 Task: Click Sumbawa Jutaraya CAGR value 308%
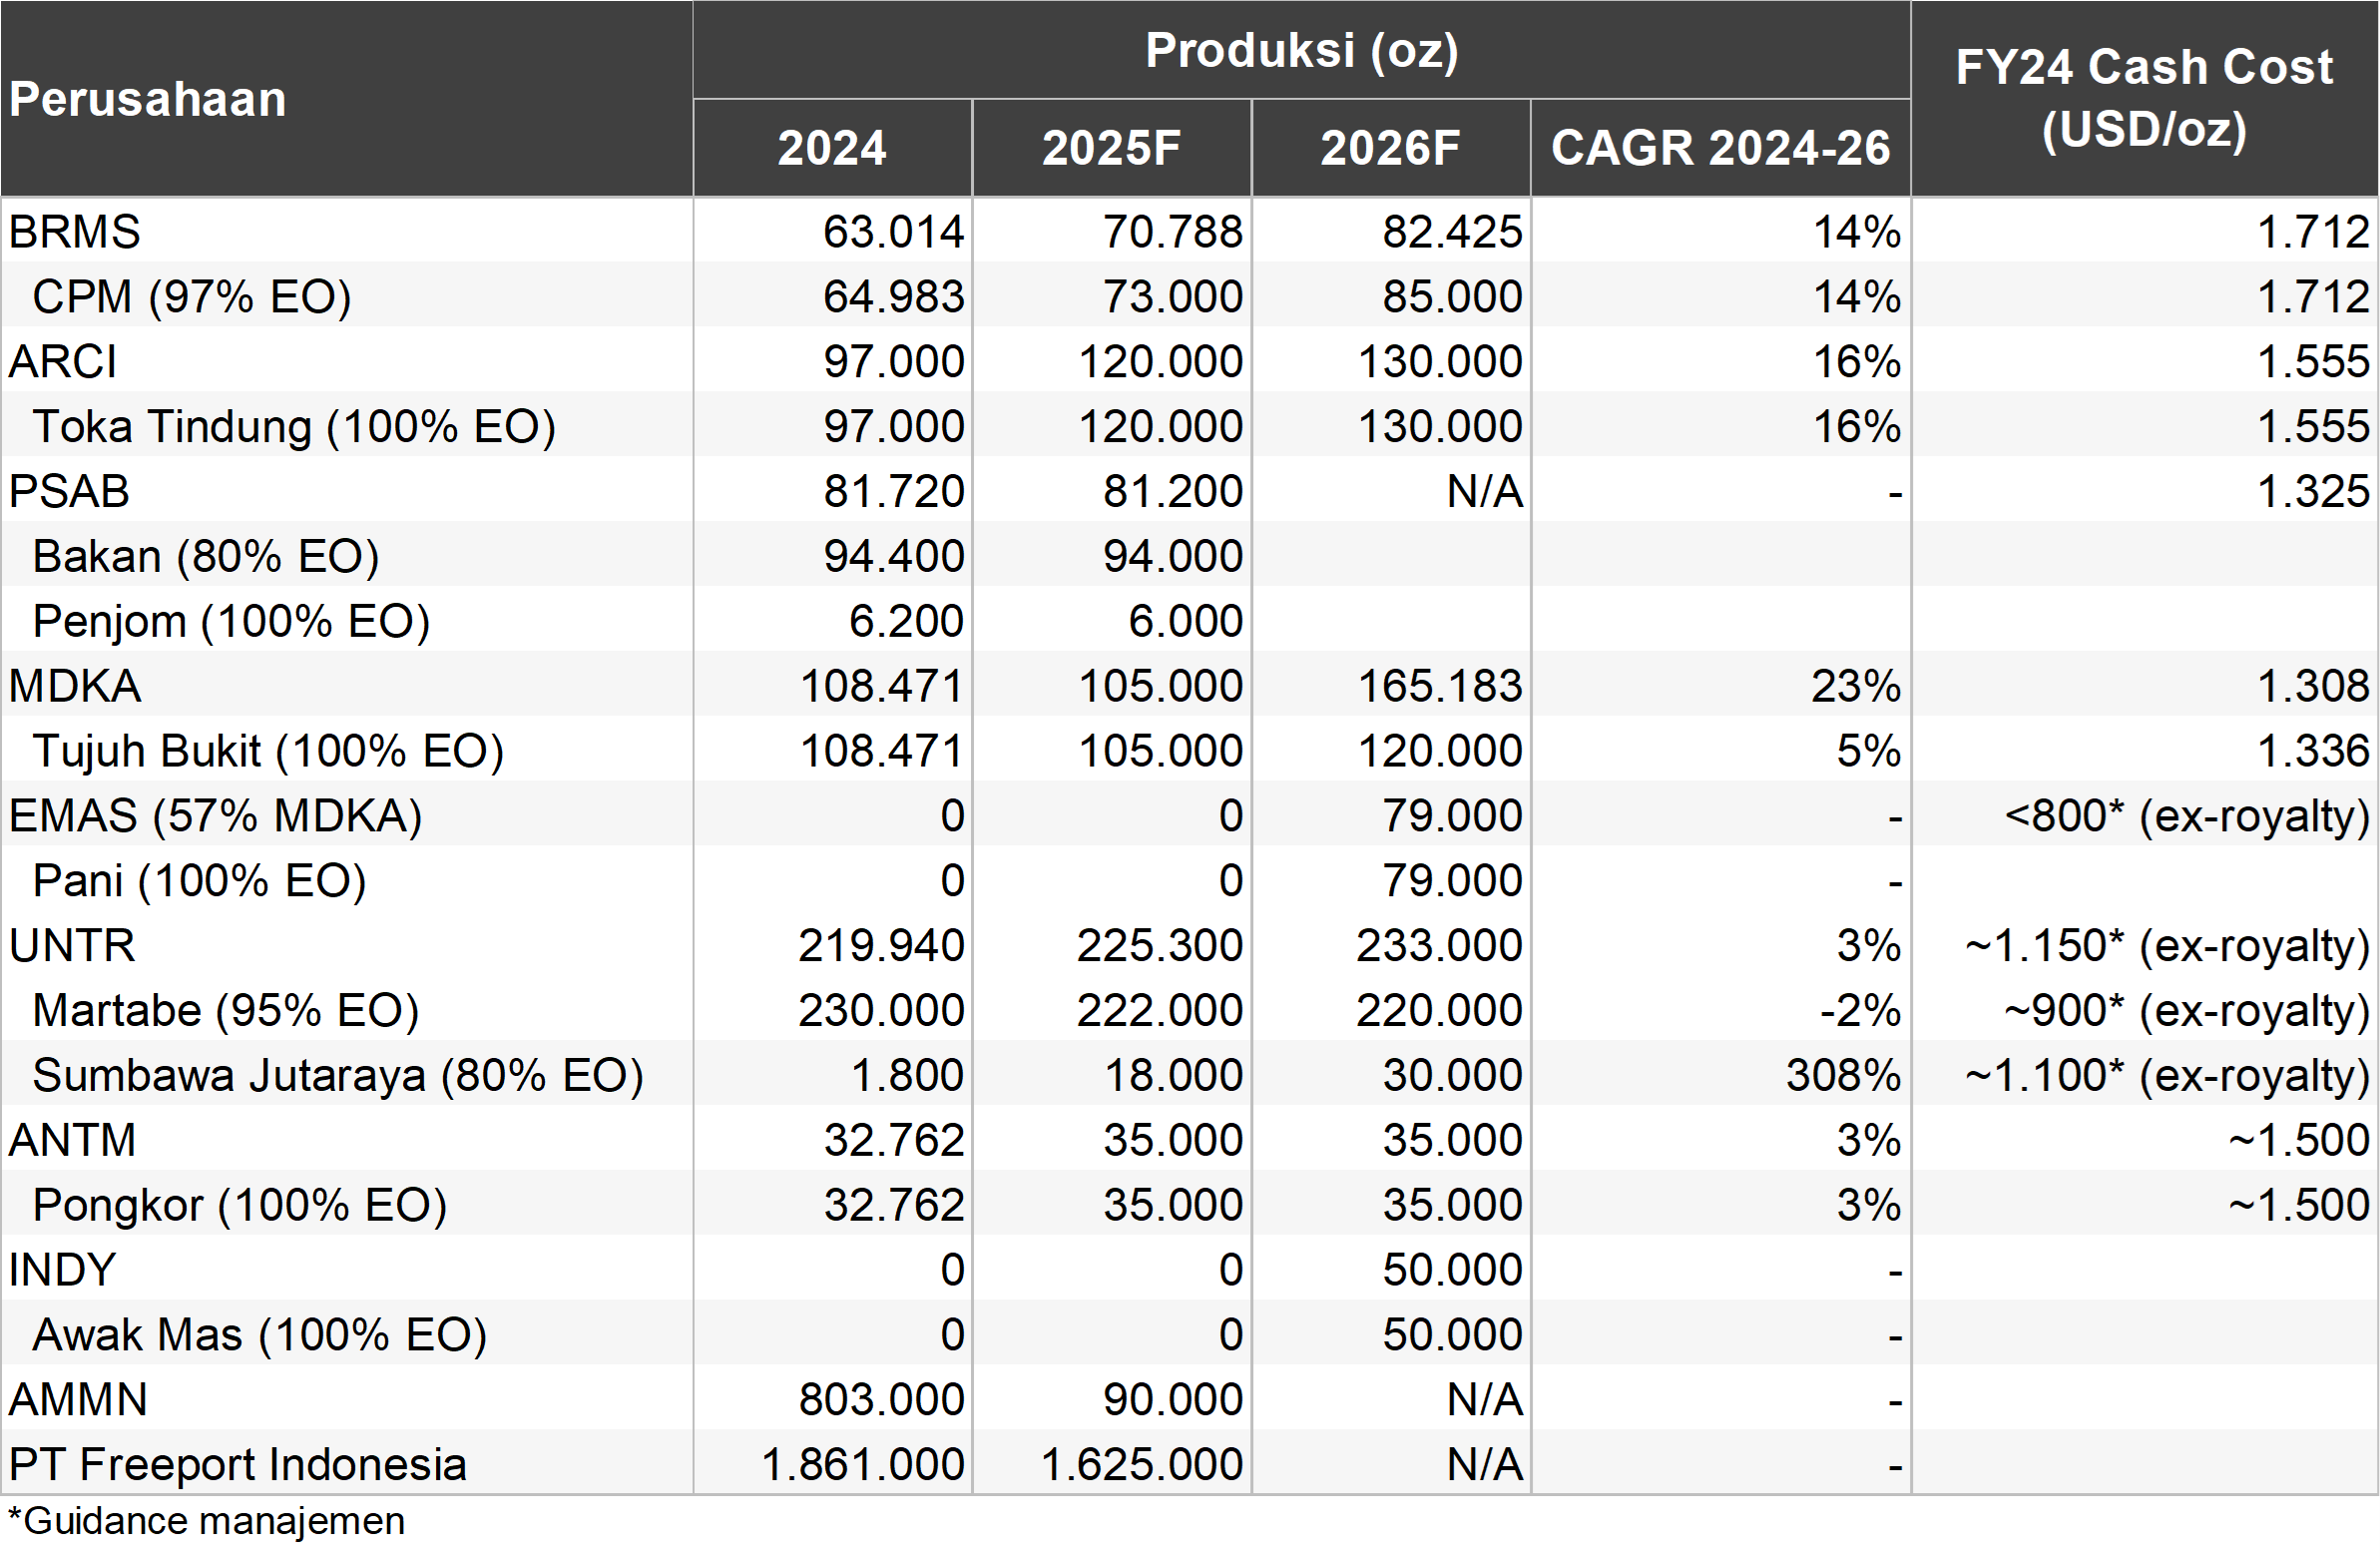pyautogui.click(x=1843, y=1075)
